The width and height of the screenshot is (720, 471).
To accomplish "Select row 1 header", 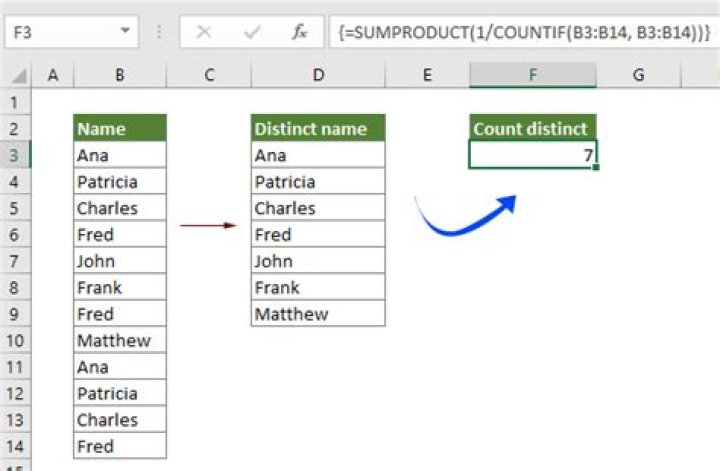I will pyautogui.click(x=15, y=102).
